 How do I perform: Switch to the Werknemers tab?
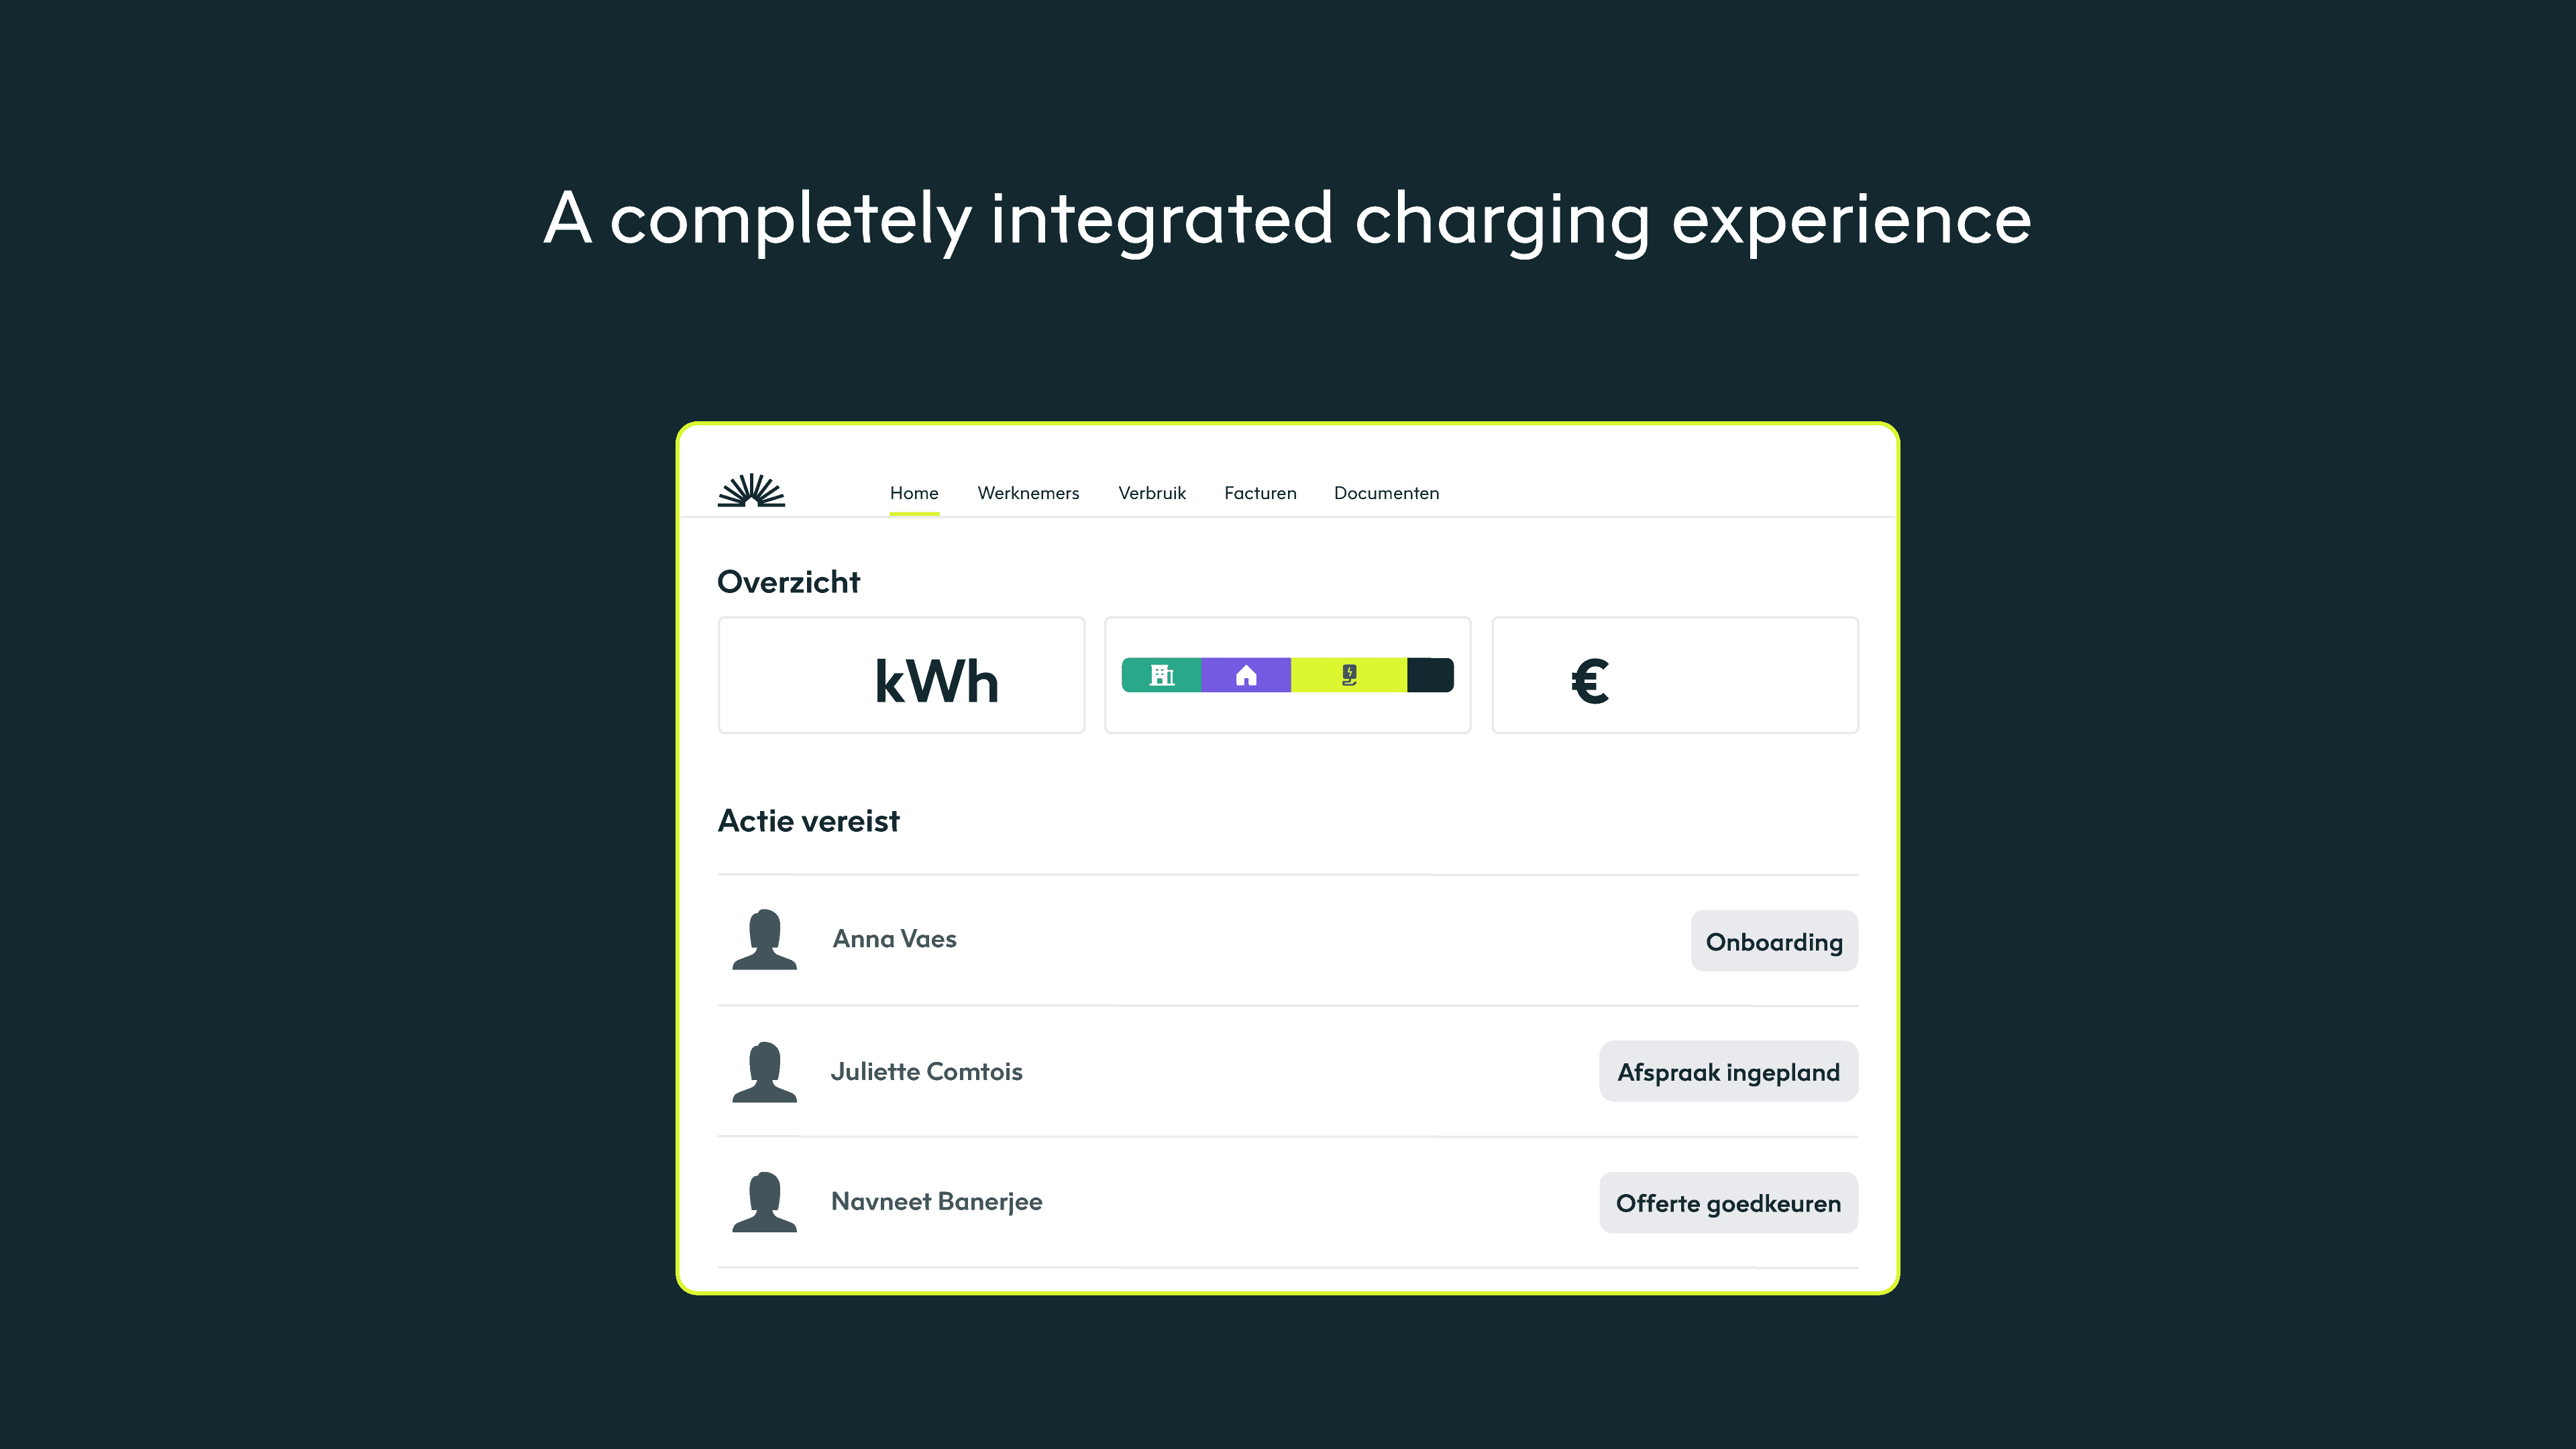pos(1028,493)
